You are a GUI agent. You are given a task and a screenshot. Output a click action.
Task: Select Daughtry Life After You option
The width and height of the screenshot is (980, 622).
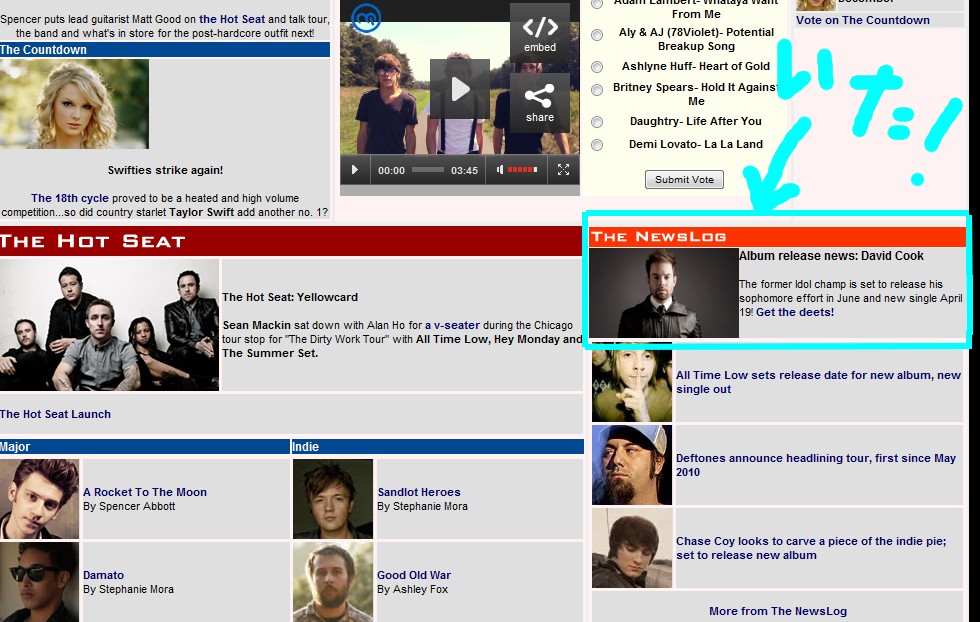[x=598, y=122]
